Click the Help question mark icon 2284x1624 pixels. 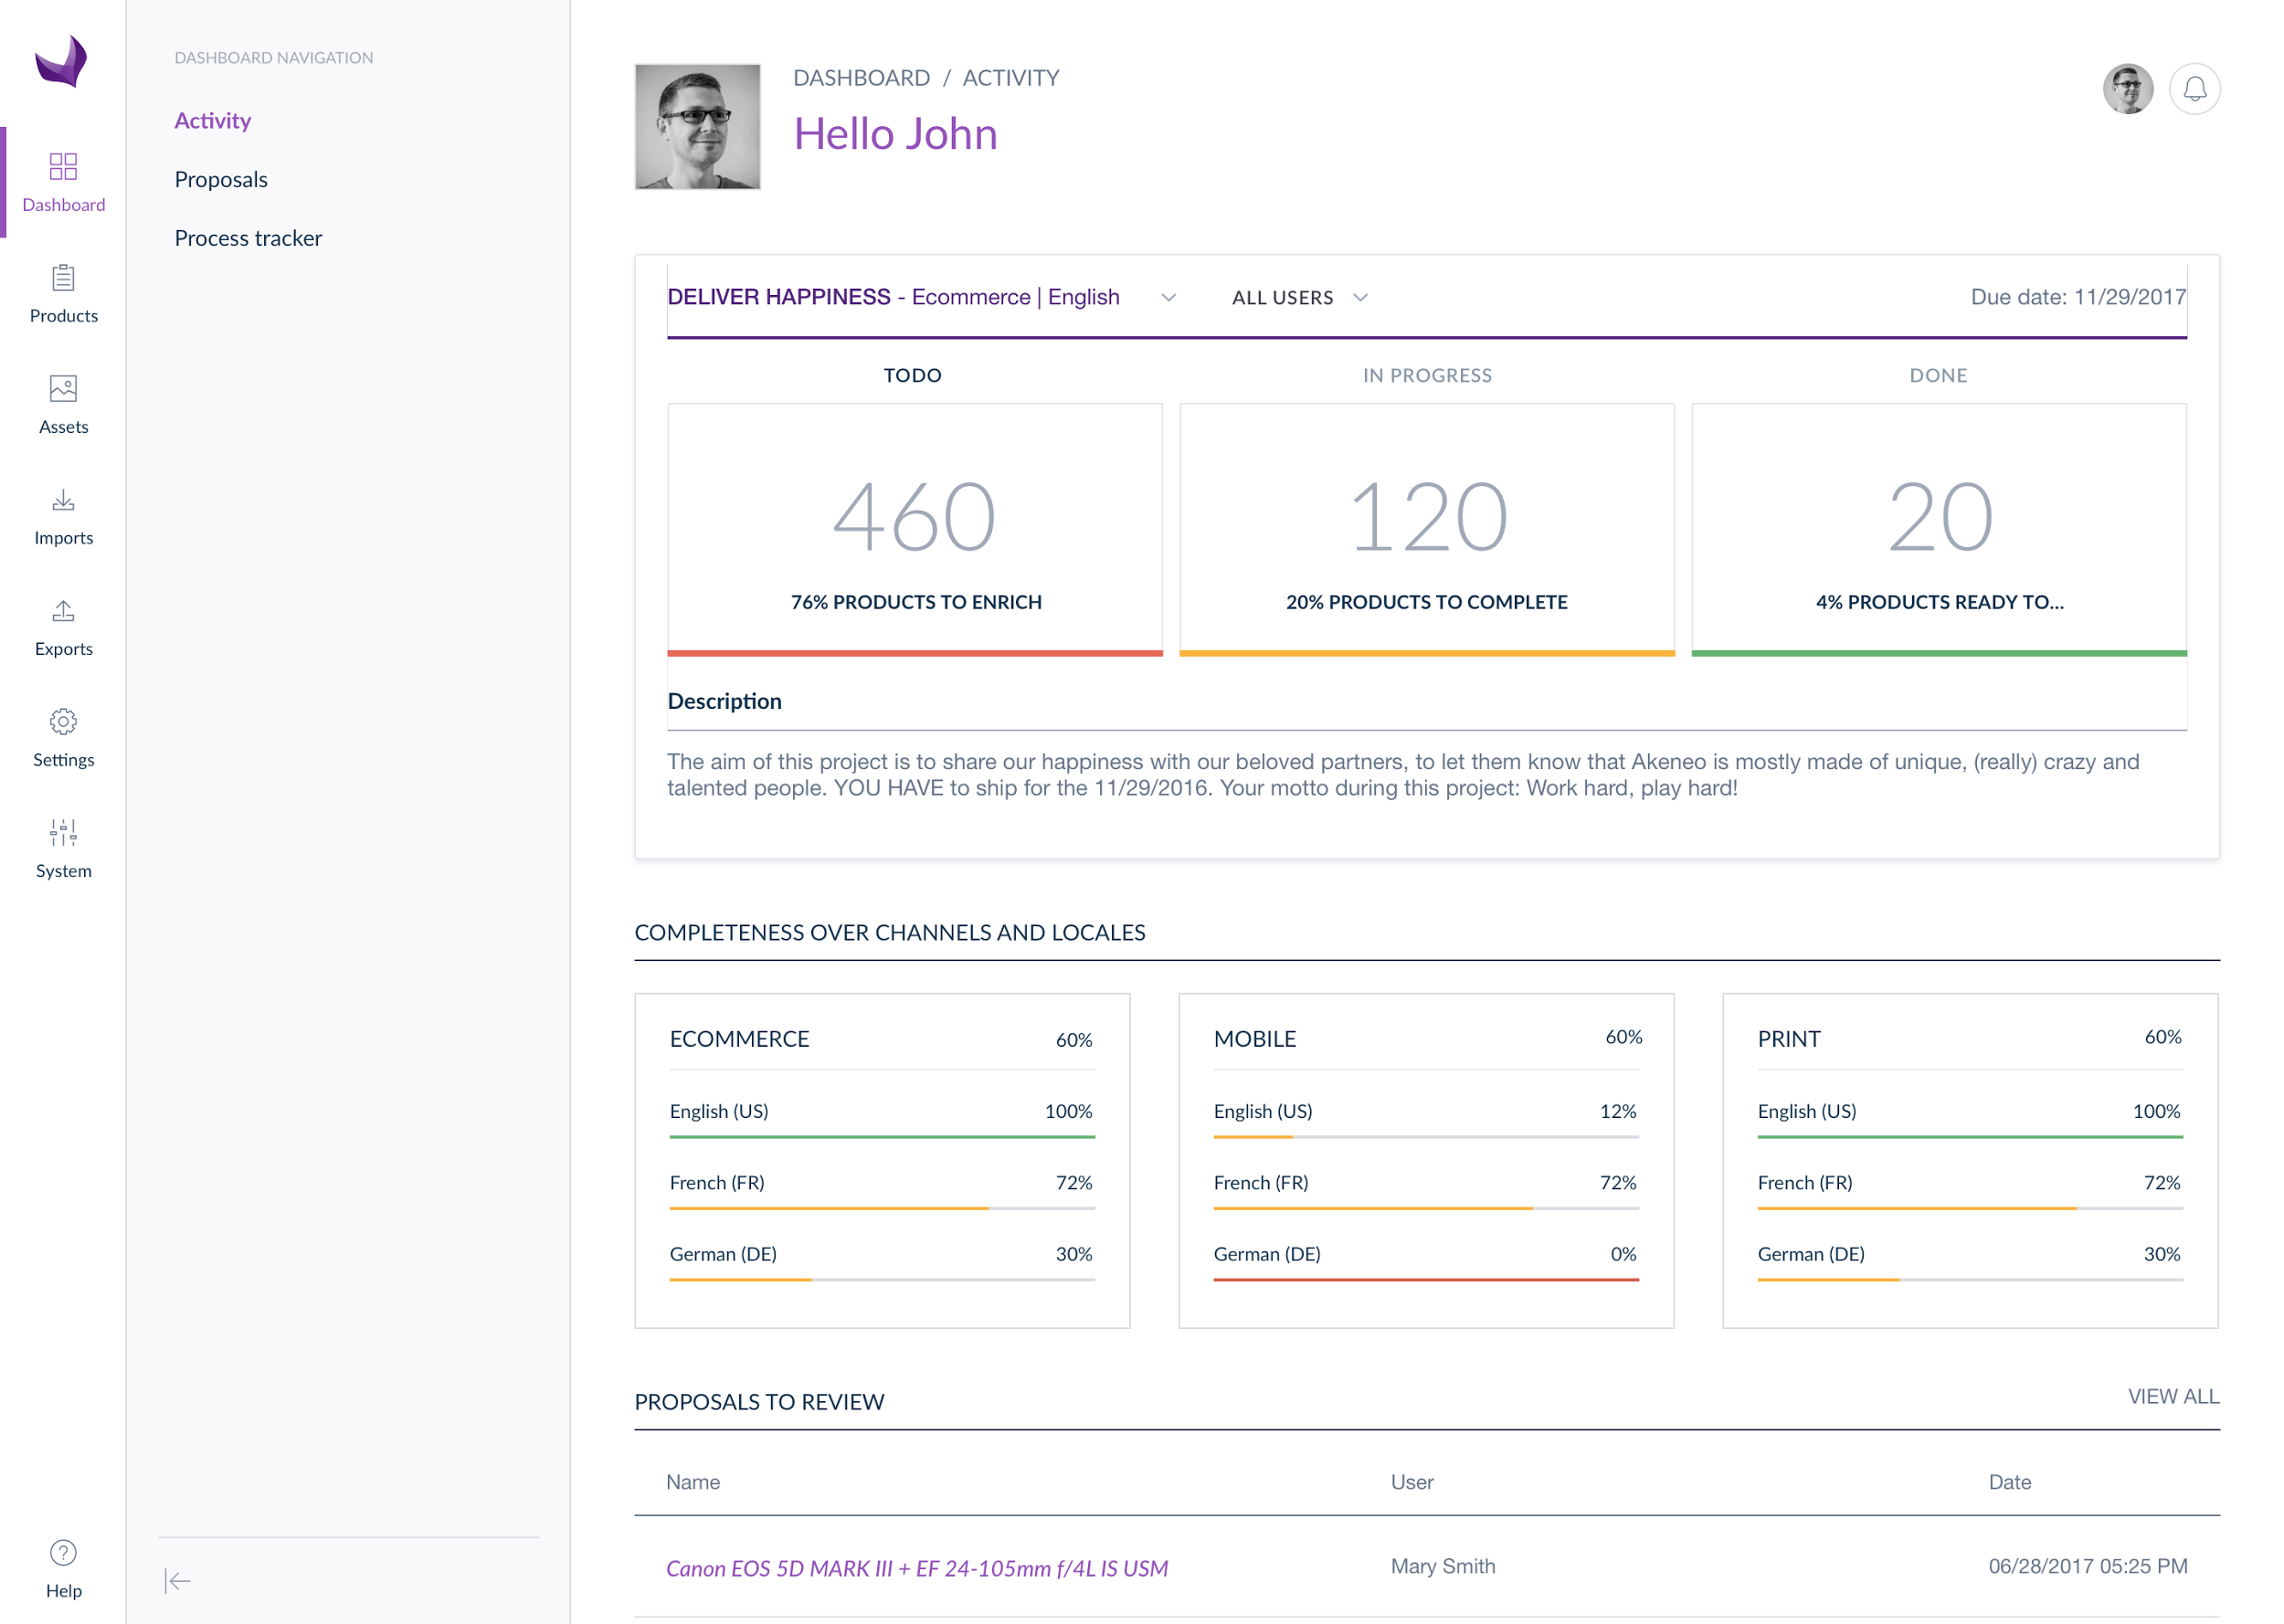pyautogui.click(x=63, y=1552)
